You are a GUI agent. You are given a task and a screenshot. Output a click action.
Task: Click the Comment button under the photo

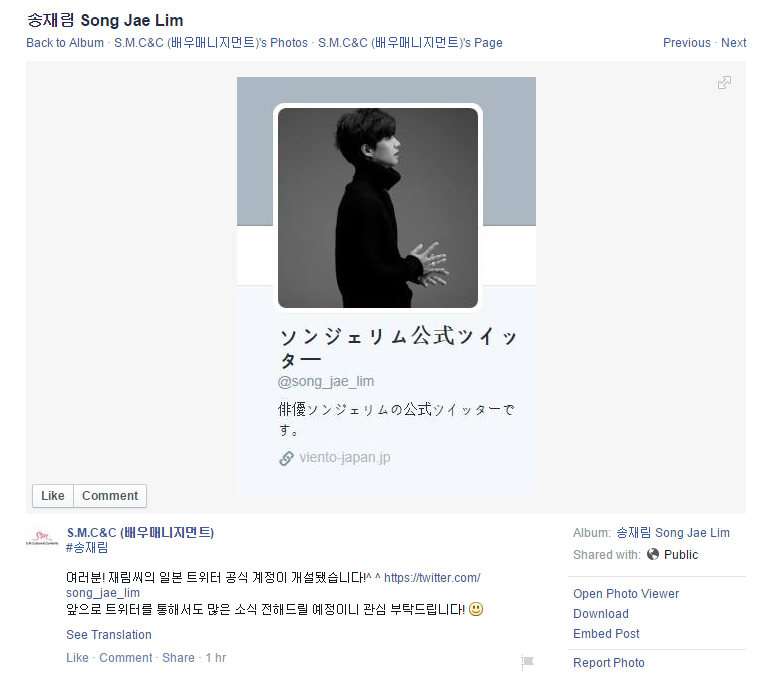[x=110, y=496]
